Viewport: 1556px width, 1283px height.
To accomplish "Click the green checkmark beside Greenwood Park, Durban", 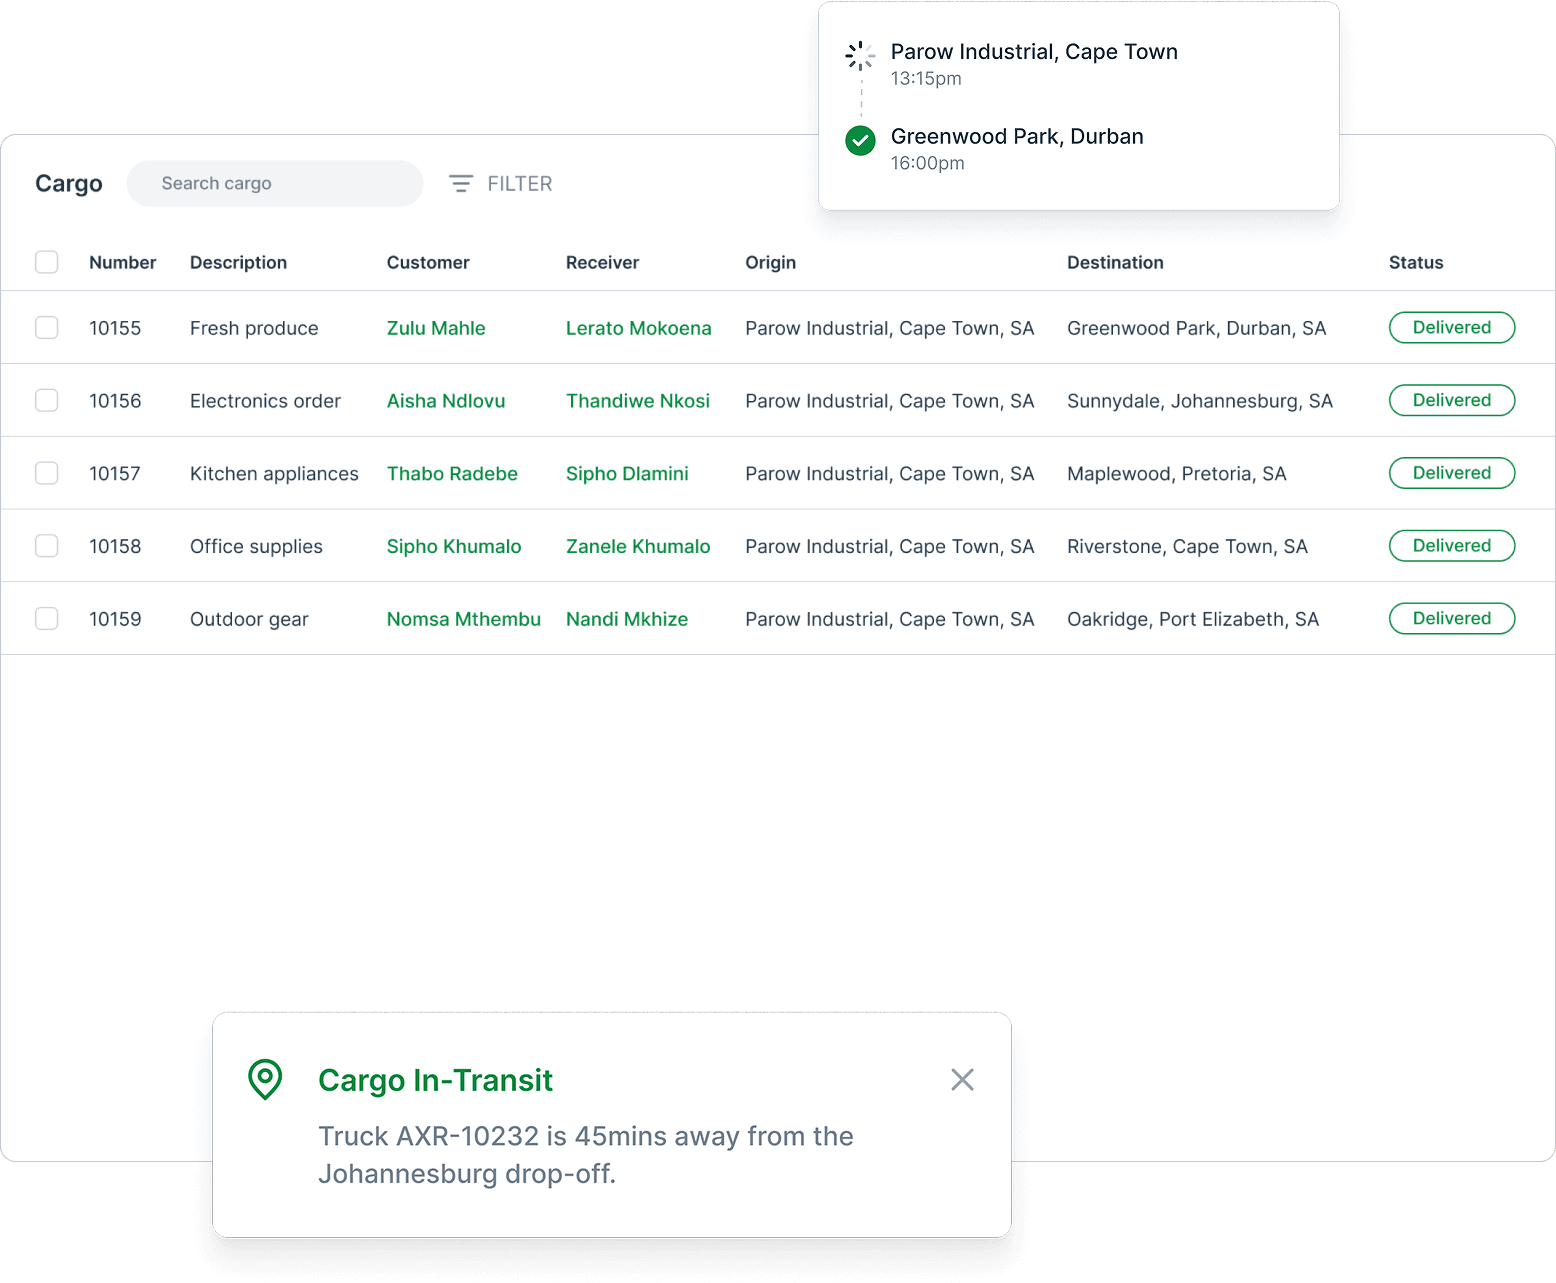I will pos(860,141).
